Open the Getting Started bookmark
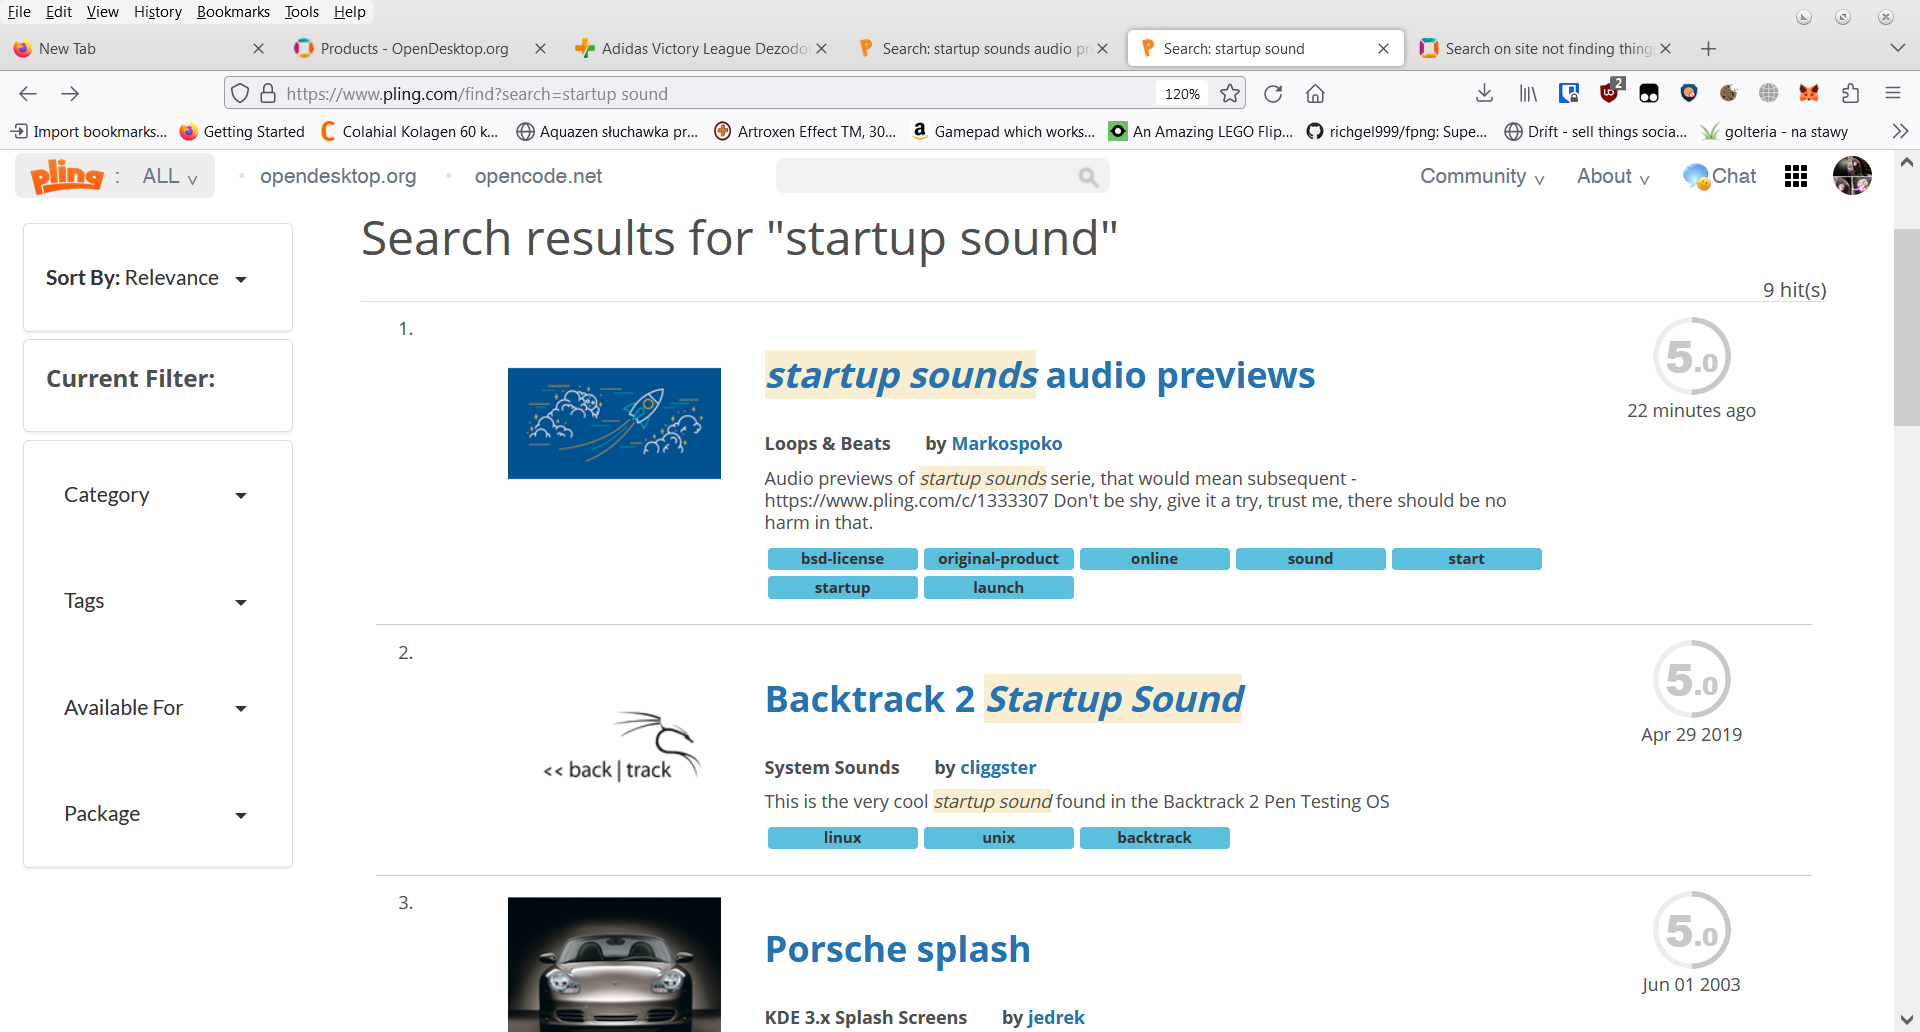This screenshot has width=1920, height=1032. pyautogui.click(x=242, y=131)
